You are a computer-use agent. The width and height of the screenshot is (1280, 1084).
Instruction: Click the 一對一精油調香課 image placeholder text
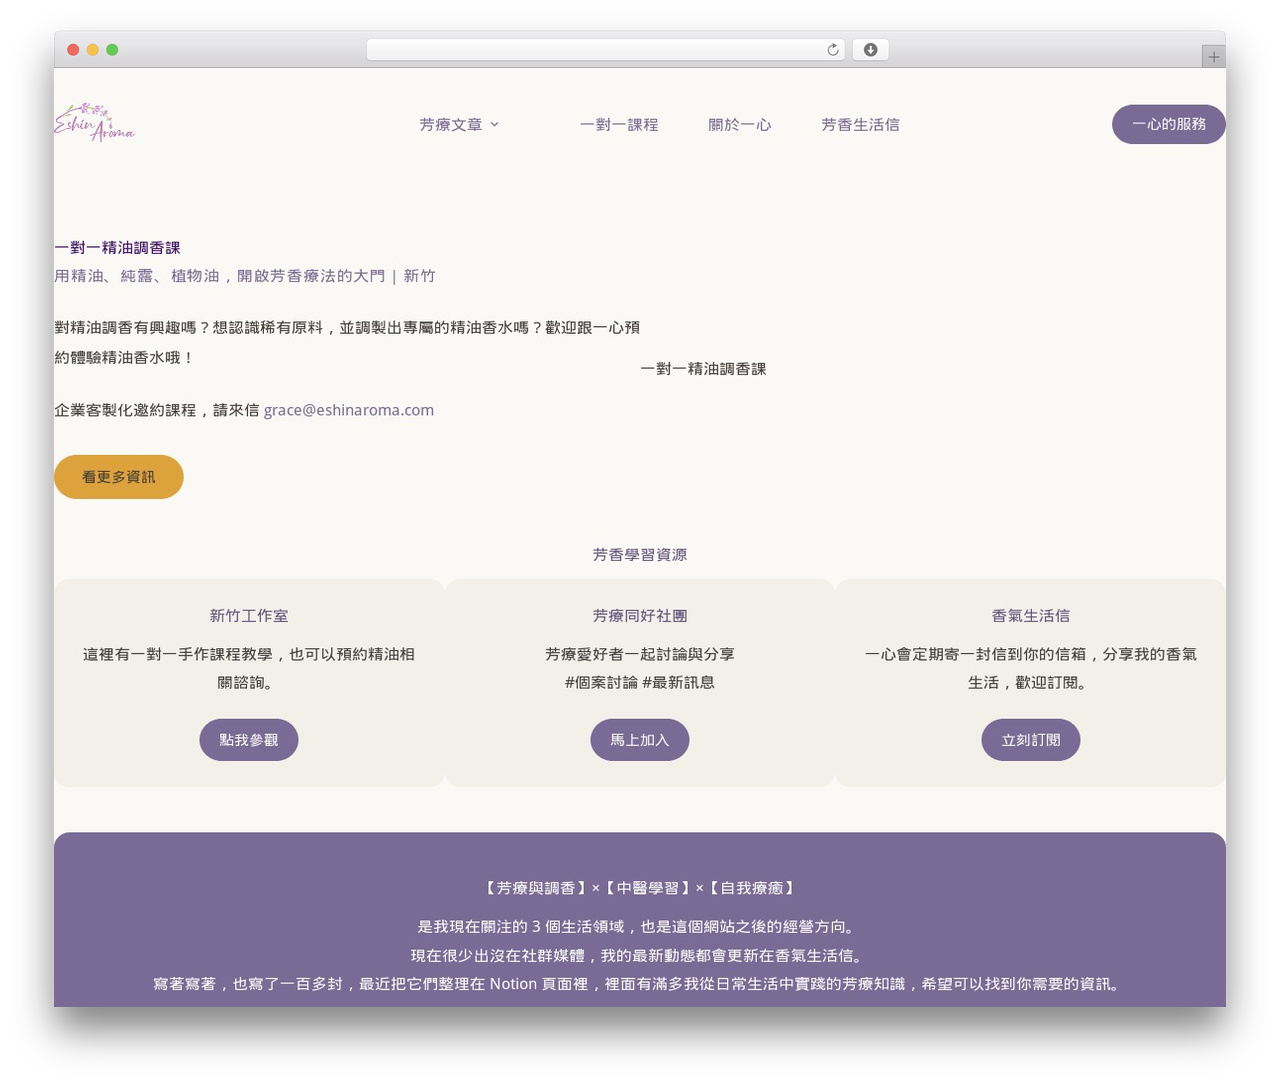coord(703,369)
